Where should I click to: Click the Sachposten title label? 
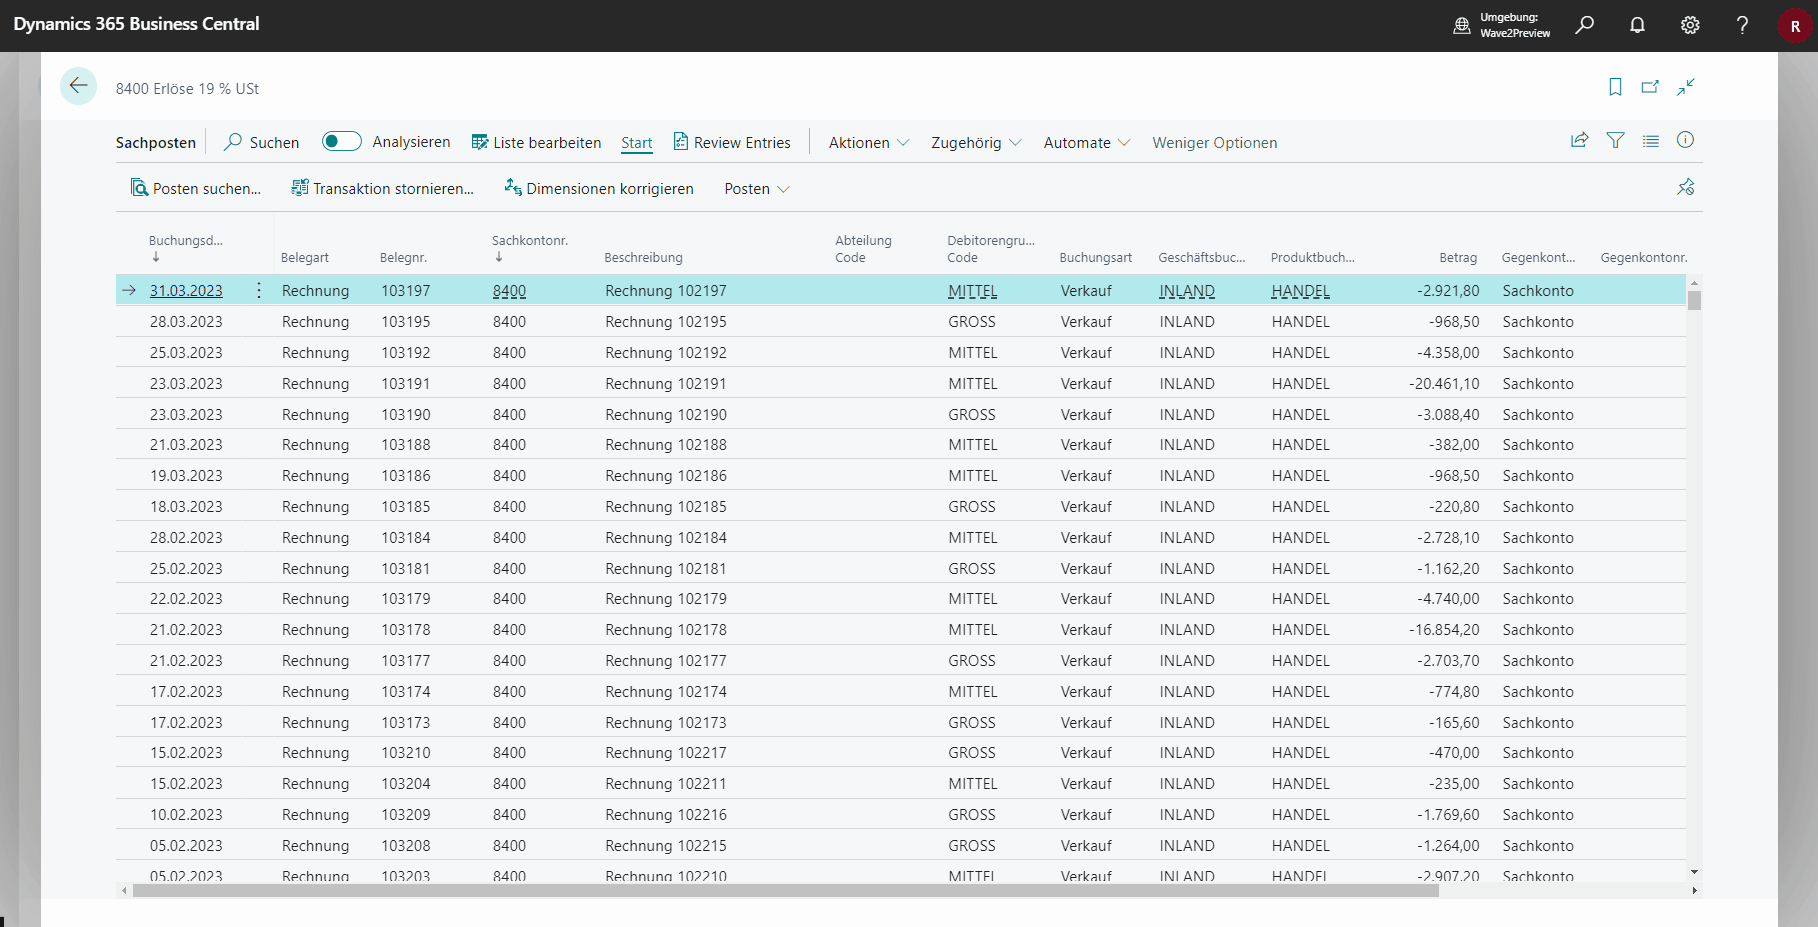pyautogui.click(x=156, y=142)
